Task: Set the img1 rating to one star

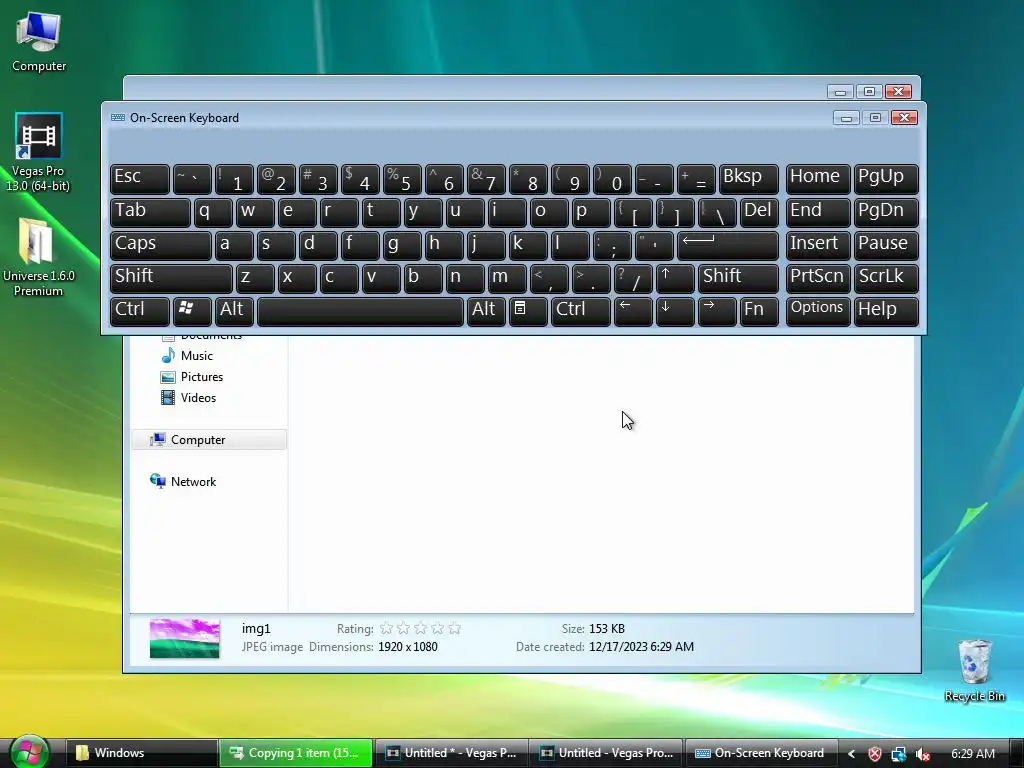Action: coord(386,628)
